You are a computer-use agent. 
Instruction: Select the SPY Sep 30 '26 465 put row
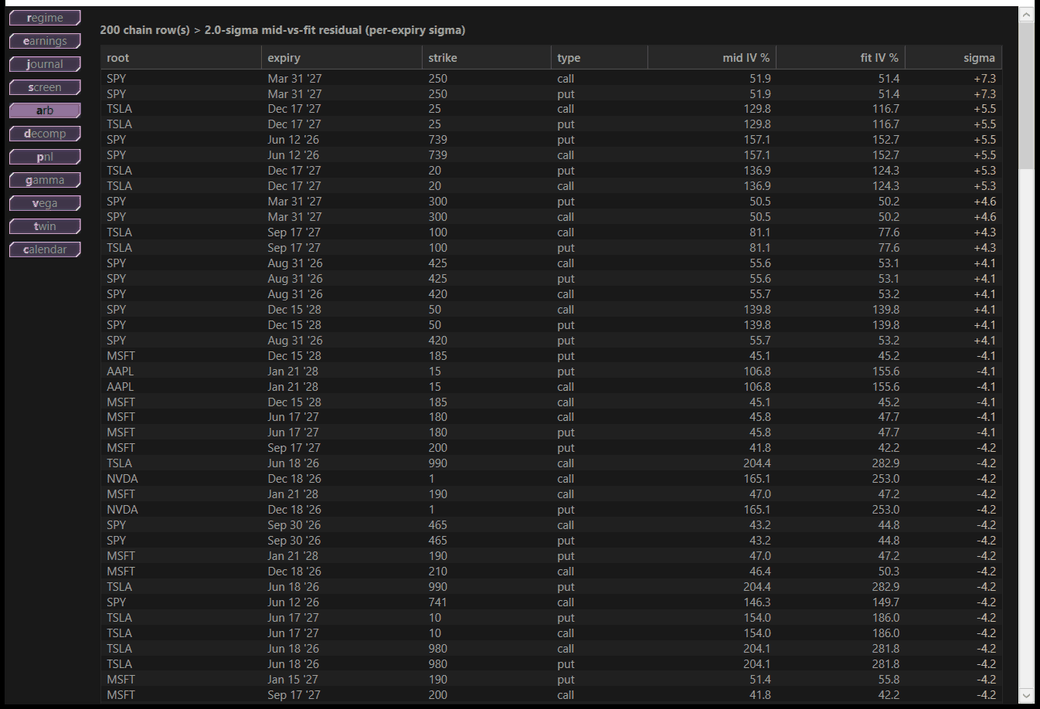tap(551, 541)
